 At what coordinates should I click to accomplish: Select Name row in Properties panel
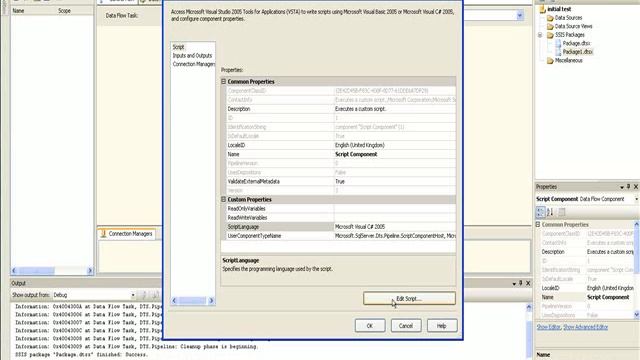click(587, 297)
